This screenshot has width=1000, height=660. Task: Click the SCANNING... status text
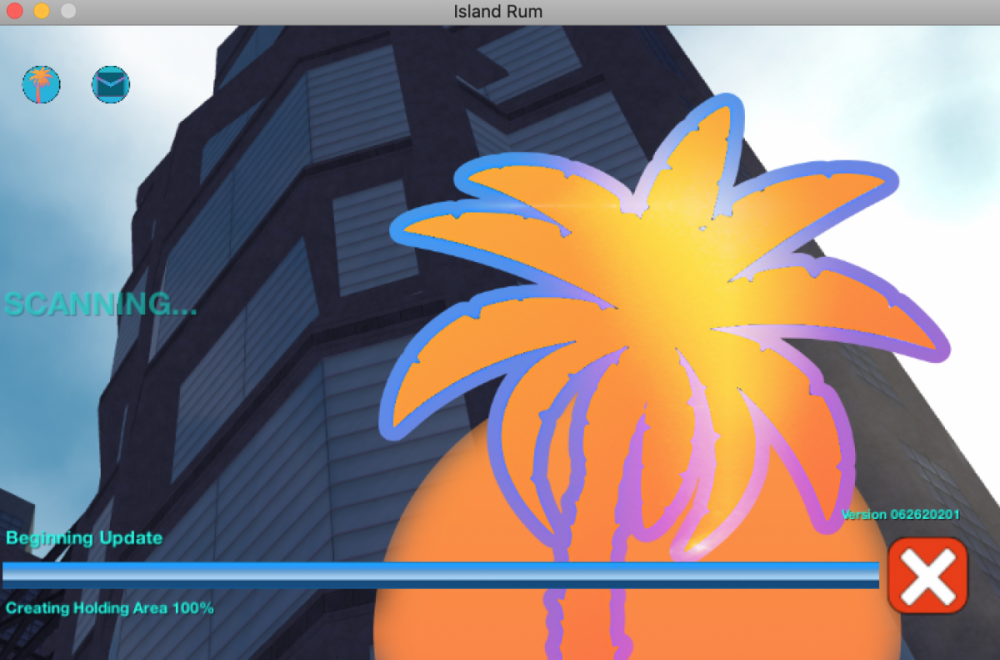click(100, 304)
